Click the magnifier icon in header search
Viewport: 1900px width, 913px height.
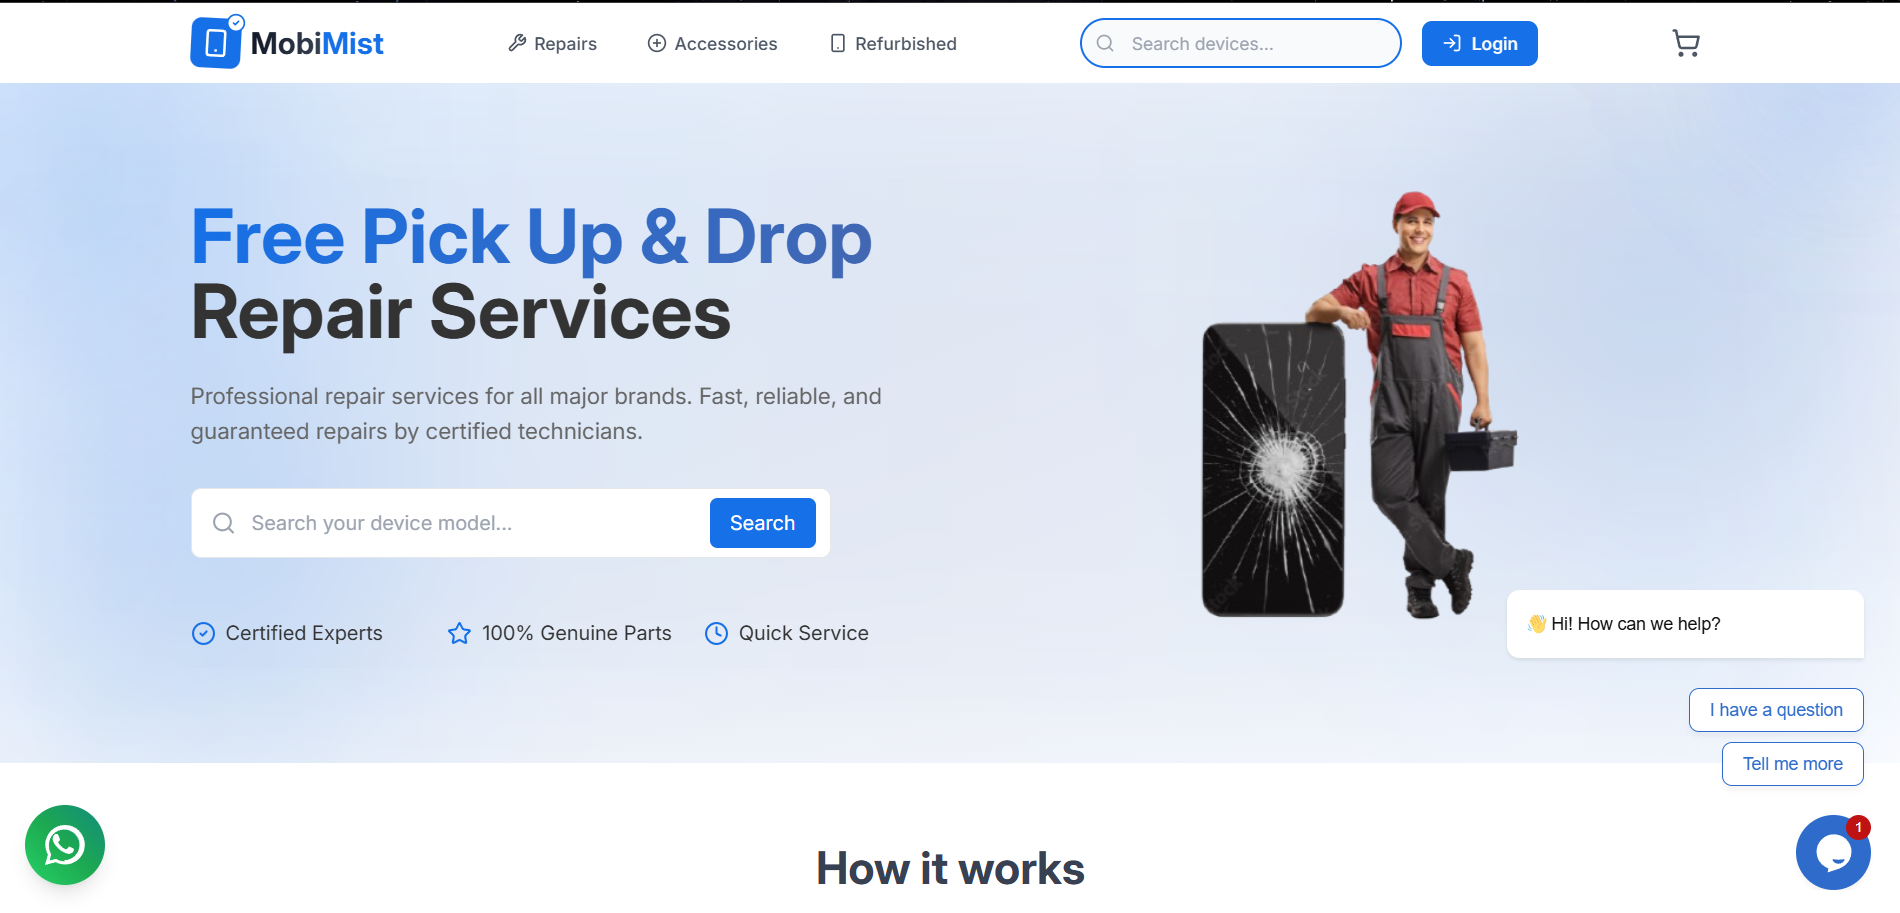(1105, 43)
